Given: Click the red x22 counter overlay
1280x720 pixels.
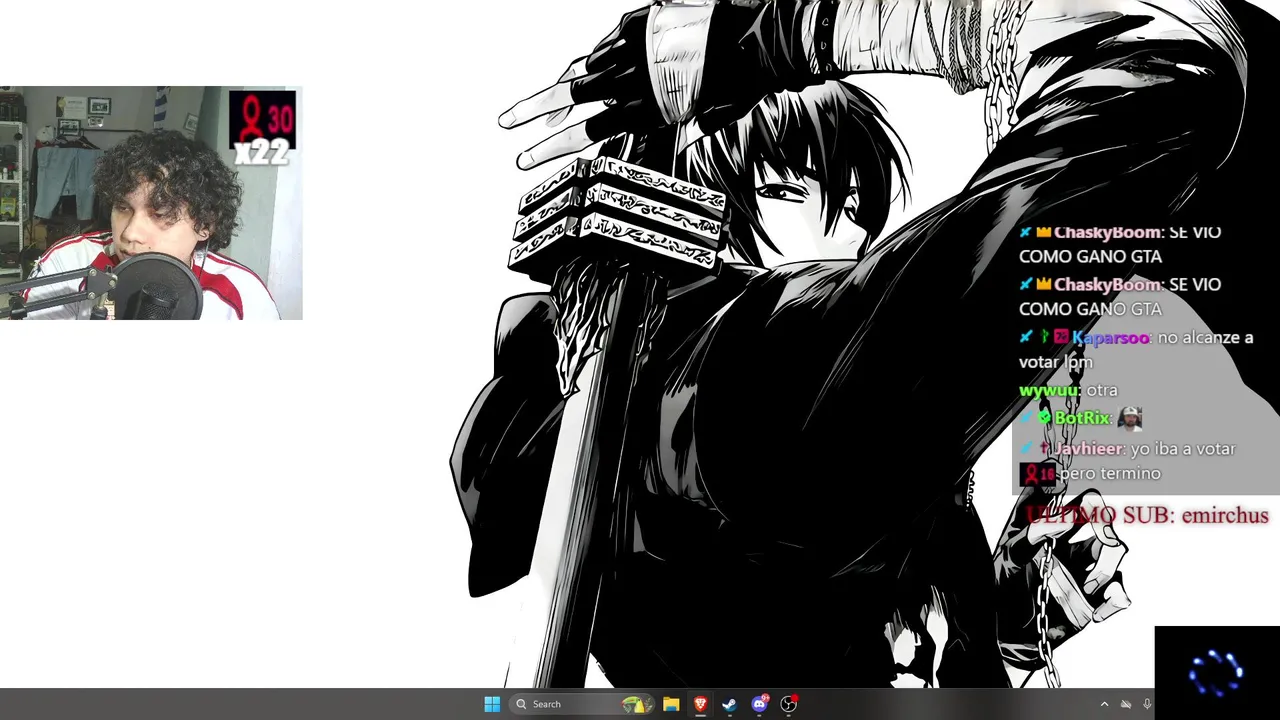Looking at the screenshot, I should [262, 129].
